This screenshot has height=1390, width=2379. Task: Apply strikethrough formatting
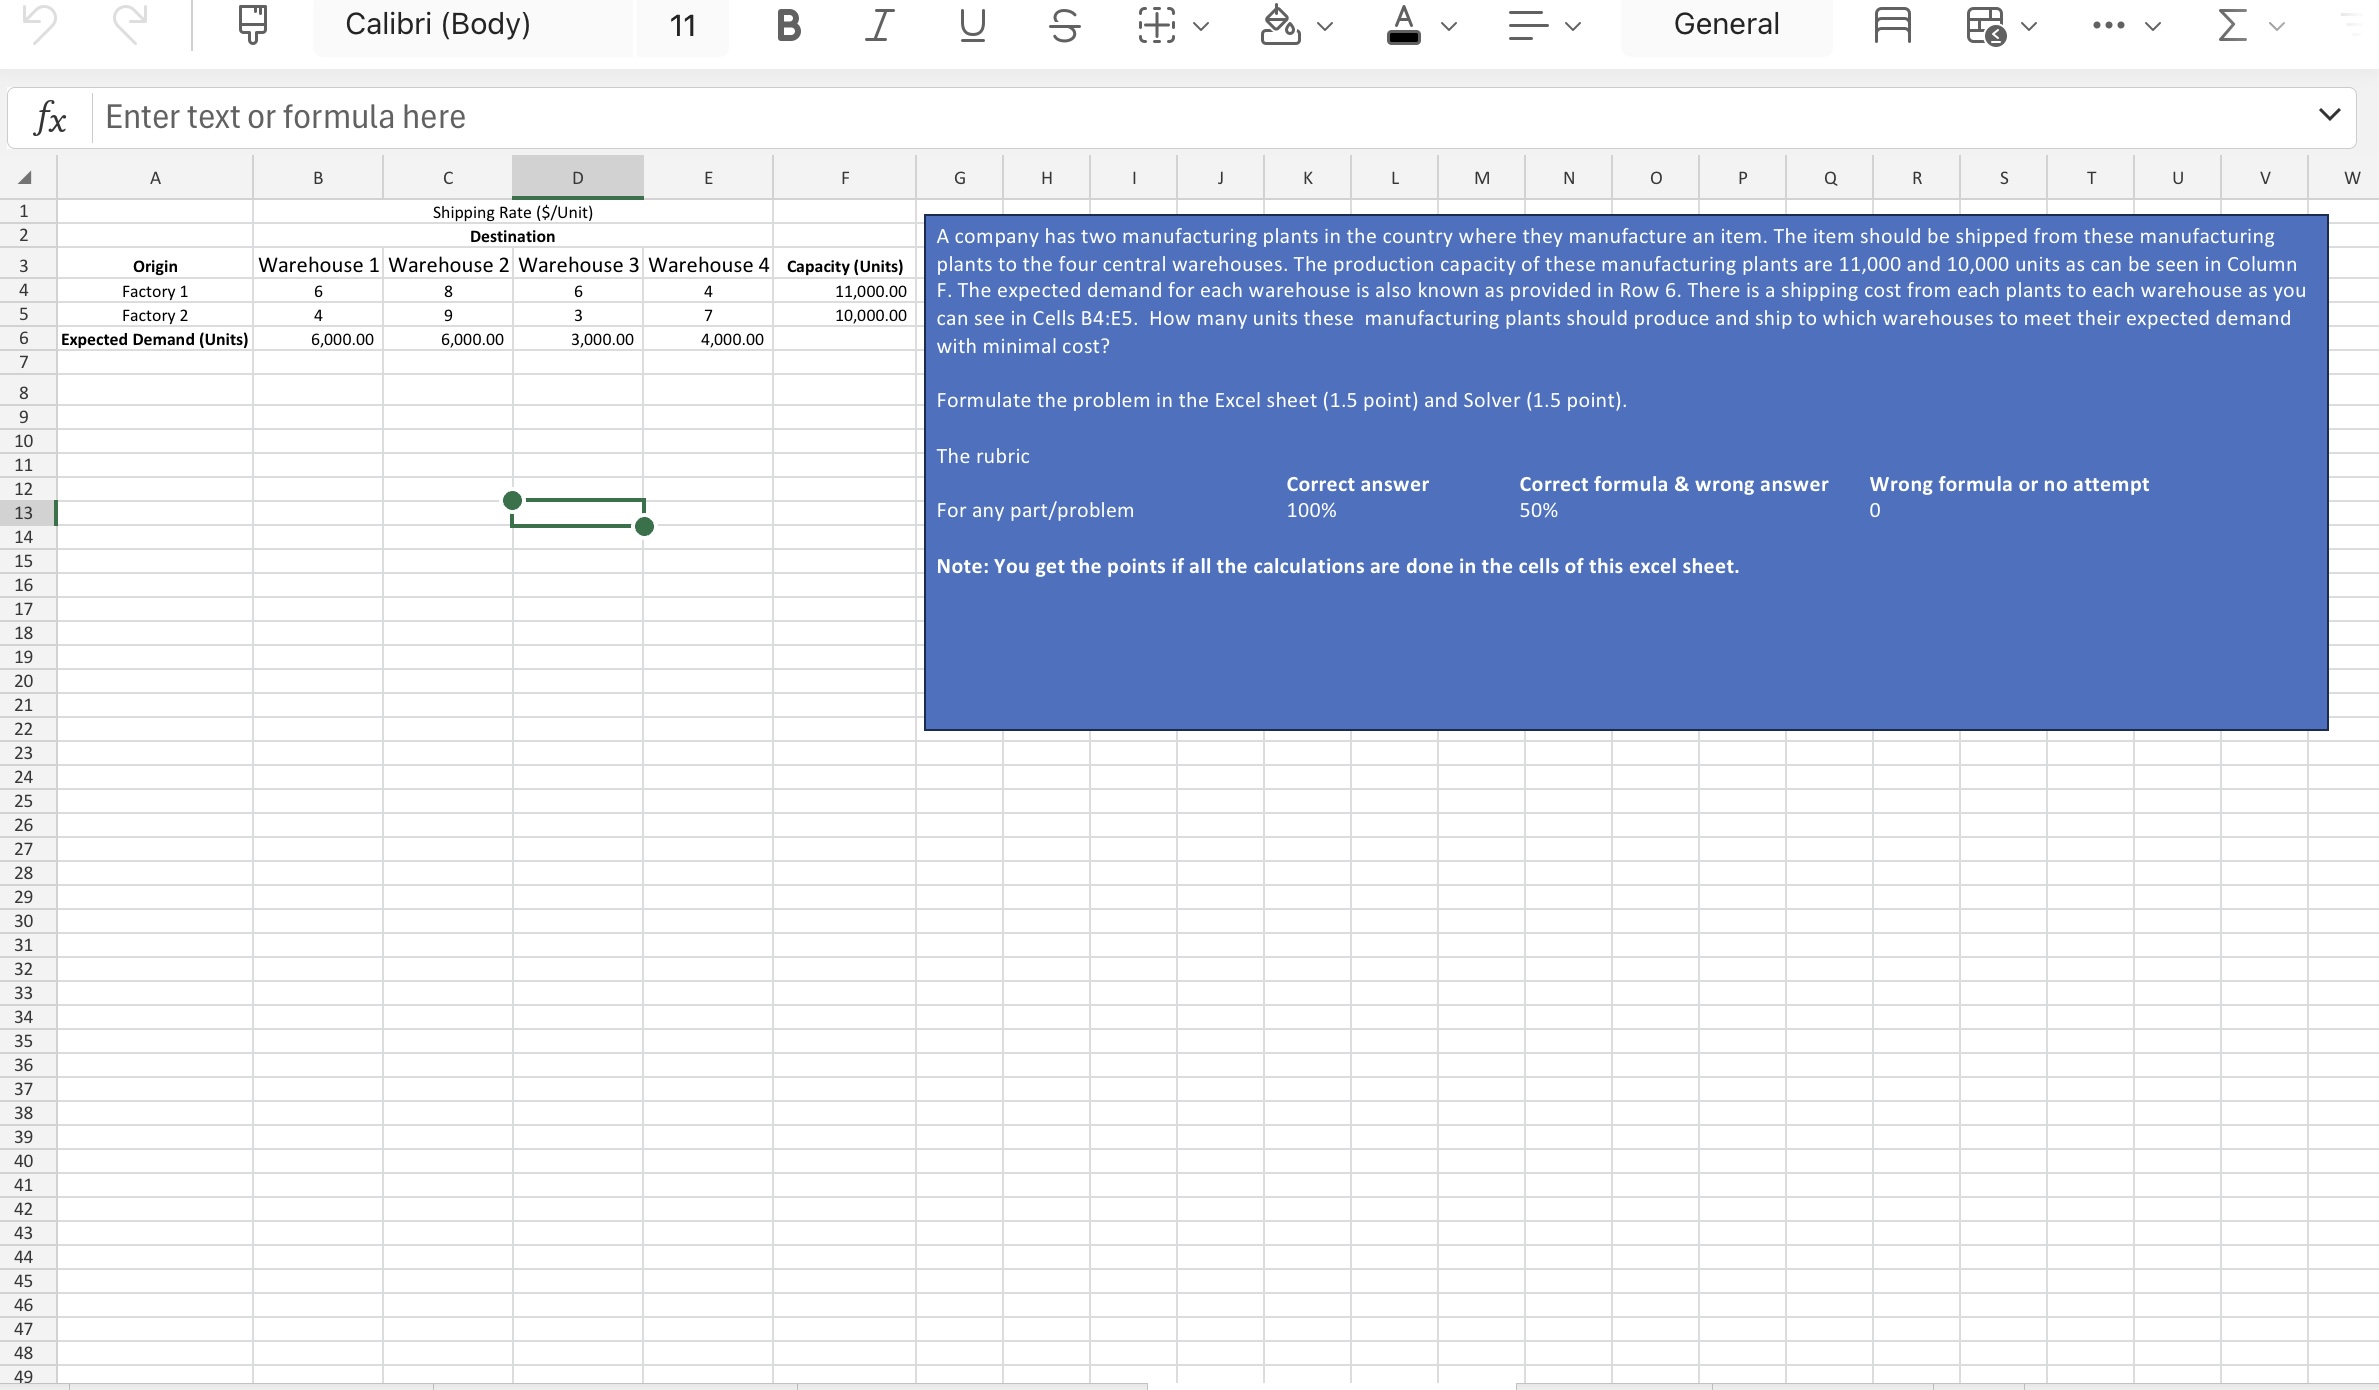point(1063,25)
